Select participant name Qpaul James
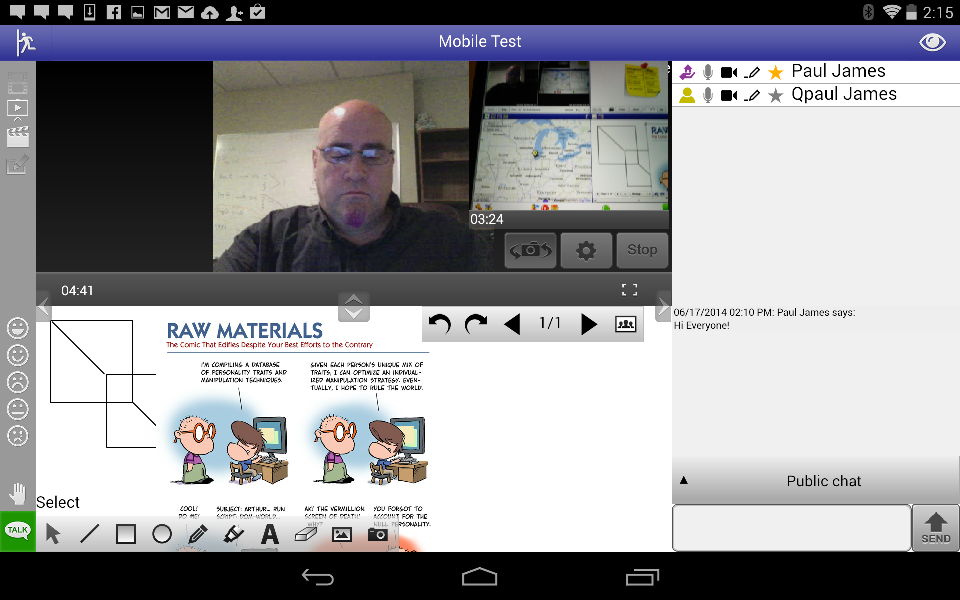Image resolution: width=960 pixels, height=600 pixels. coord(844,94)
